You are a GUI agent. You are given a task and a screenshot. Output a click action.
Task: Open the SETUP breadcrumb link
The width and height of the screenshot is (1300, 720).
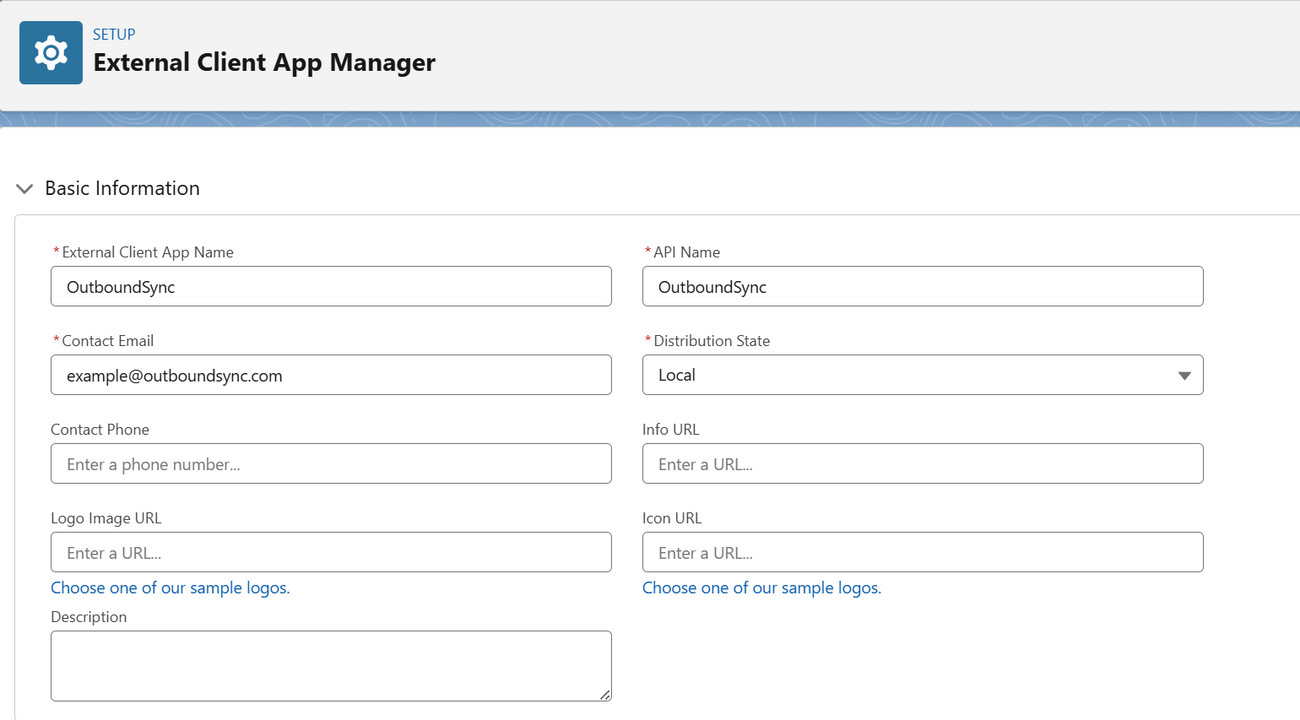coord(113,34)
